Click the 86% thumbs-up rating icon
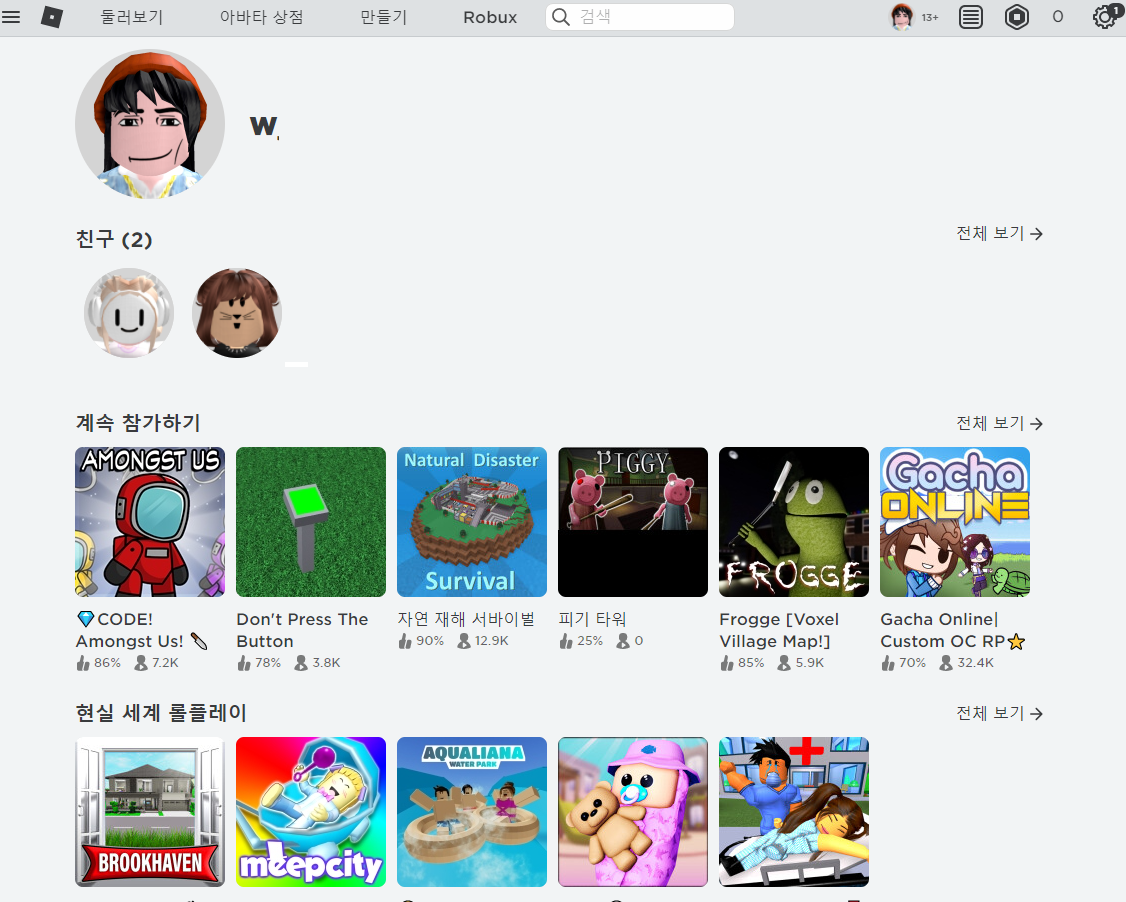Image resolution: width=1126 pixels, height=902 pixels. 83,663
